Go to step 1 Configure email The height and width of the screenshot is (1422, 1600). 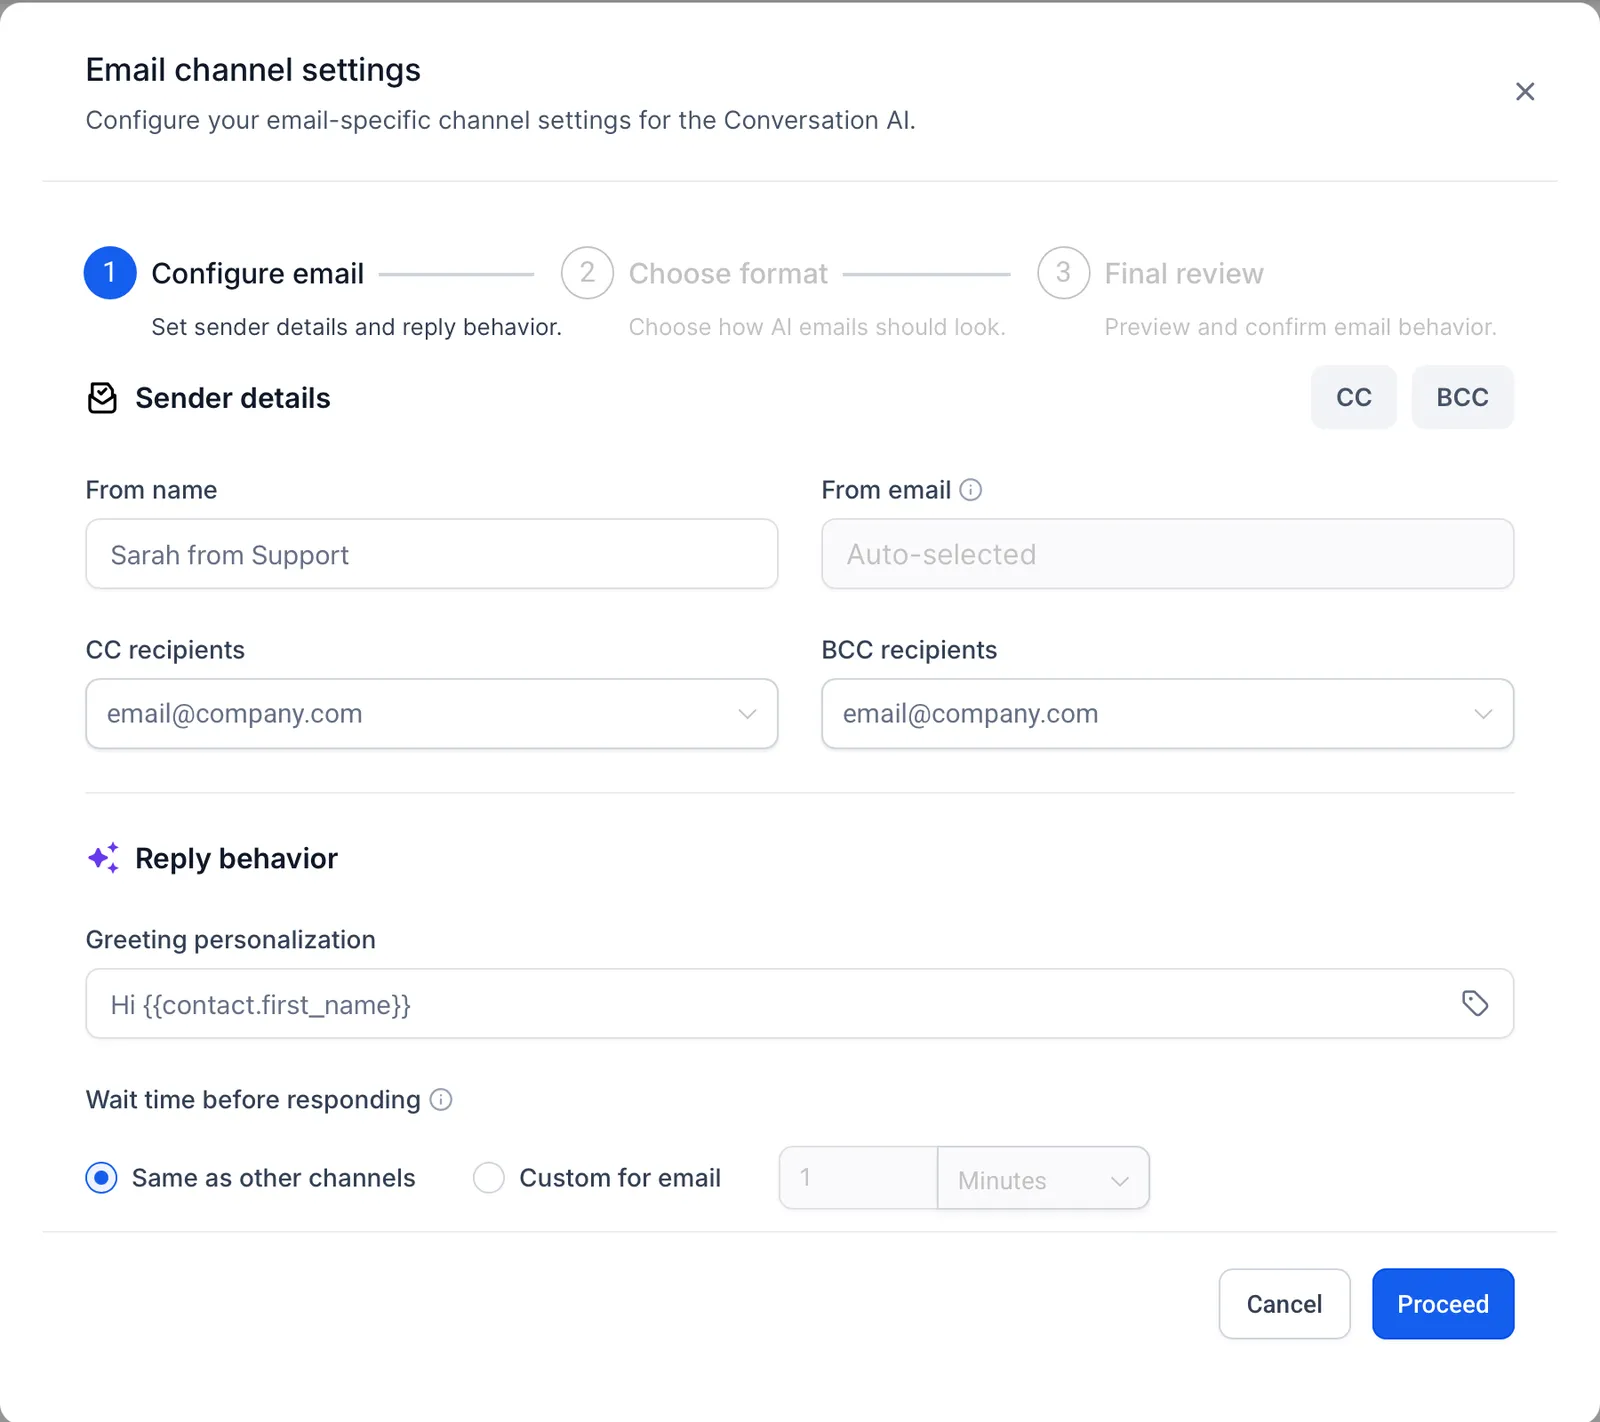point(110,273)
